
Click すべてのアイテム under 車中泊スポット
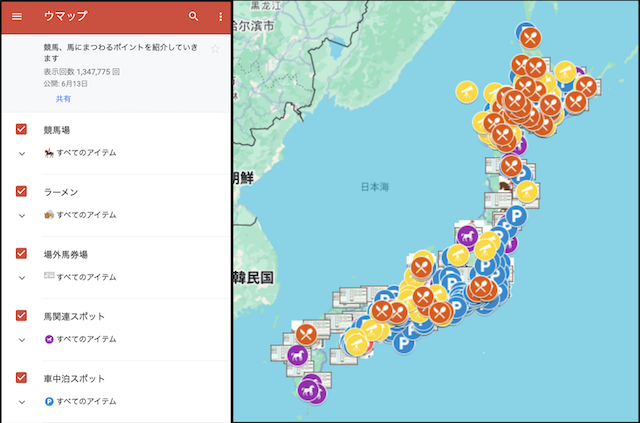pyautogui.click(x=86, y=401)
